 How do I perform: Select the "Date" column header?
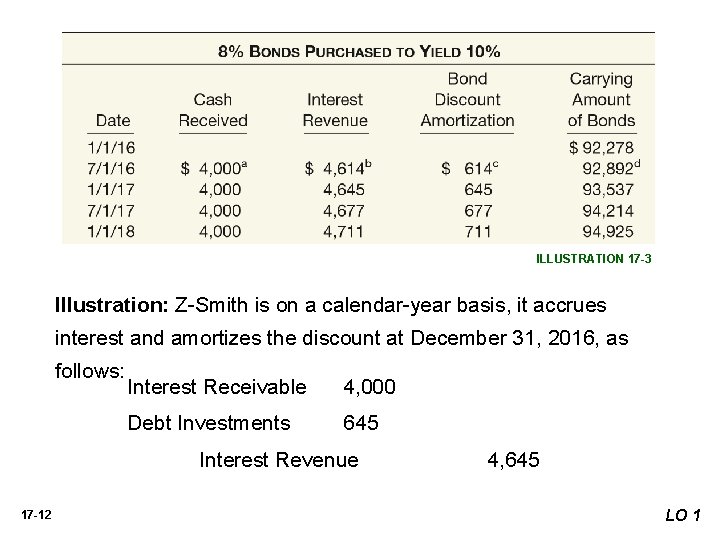(x=113, y=120)
